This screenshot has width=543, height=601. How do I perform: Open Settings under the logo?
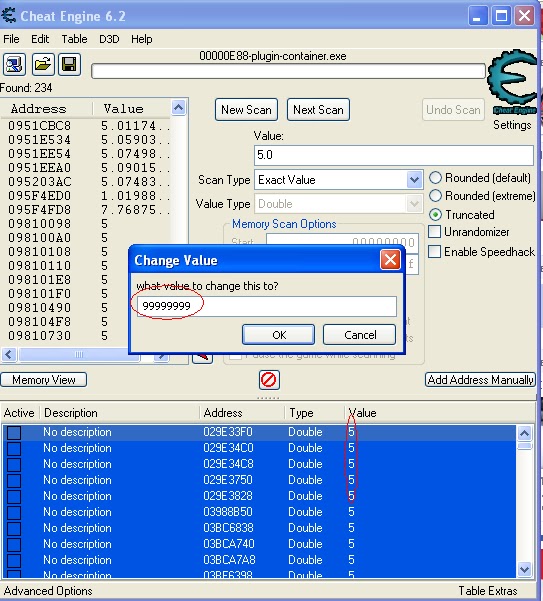click(x=512, y=125)
